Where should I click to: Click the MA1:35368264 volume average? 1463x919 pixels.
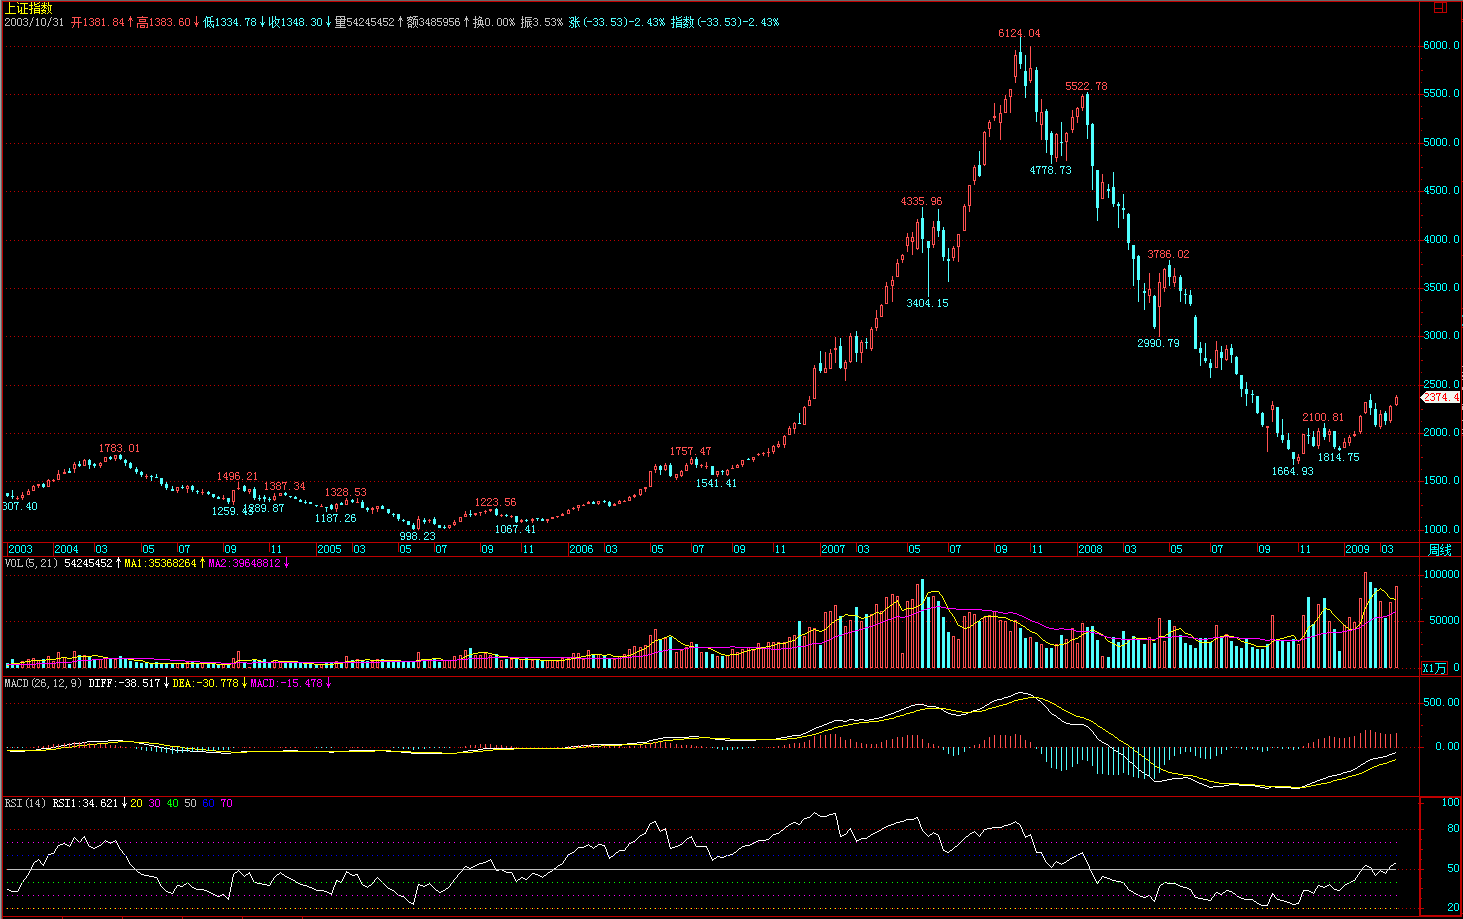(160, 564)
